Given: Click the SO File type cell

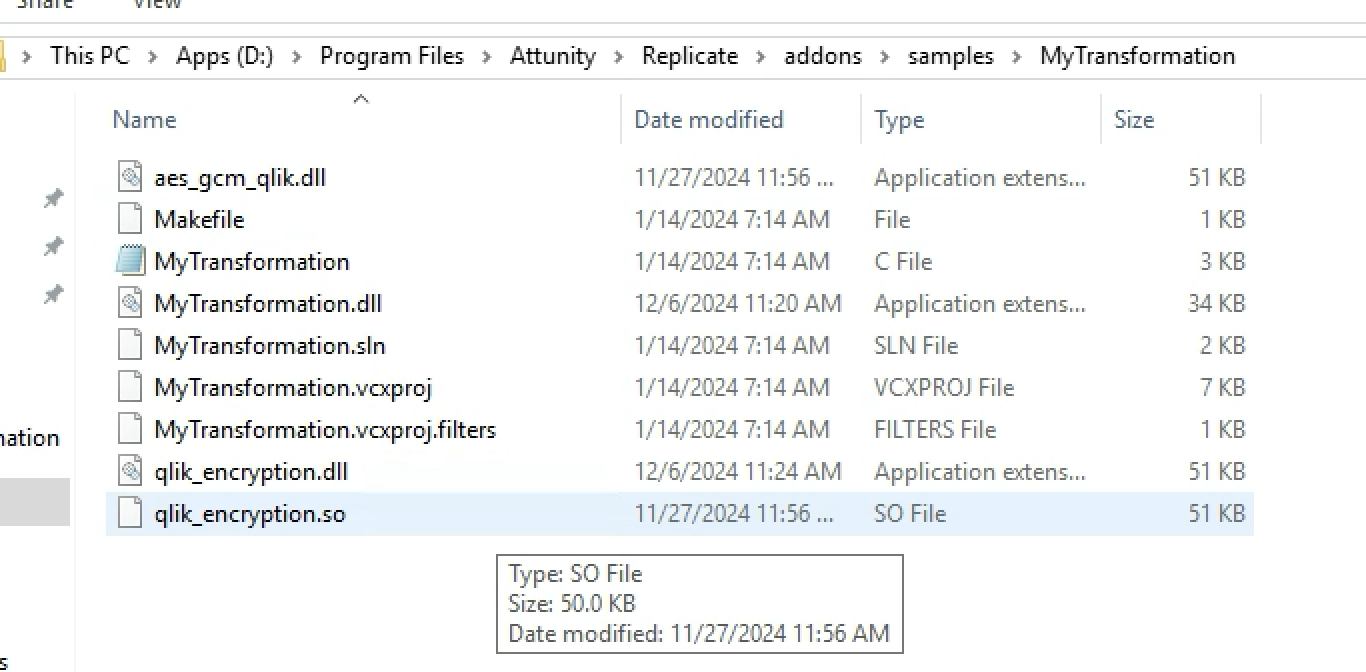Looking at the screenshot, I should coord(910,514).
